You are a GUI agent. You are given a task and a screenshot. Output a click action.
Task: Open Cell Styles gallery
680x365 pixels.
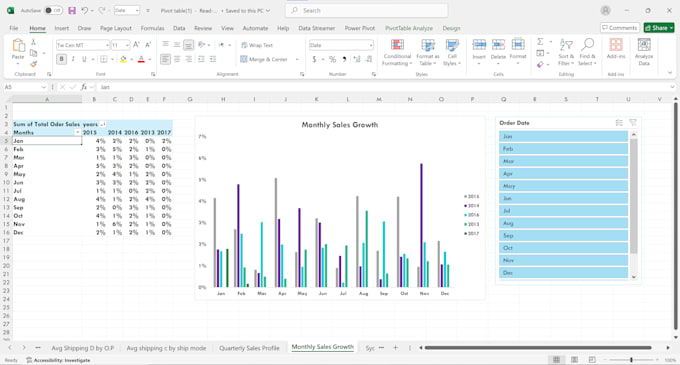click(x=452, y=52)
